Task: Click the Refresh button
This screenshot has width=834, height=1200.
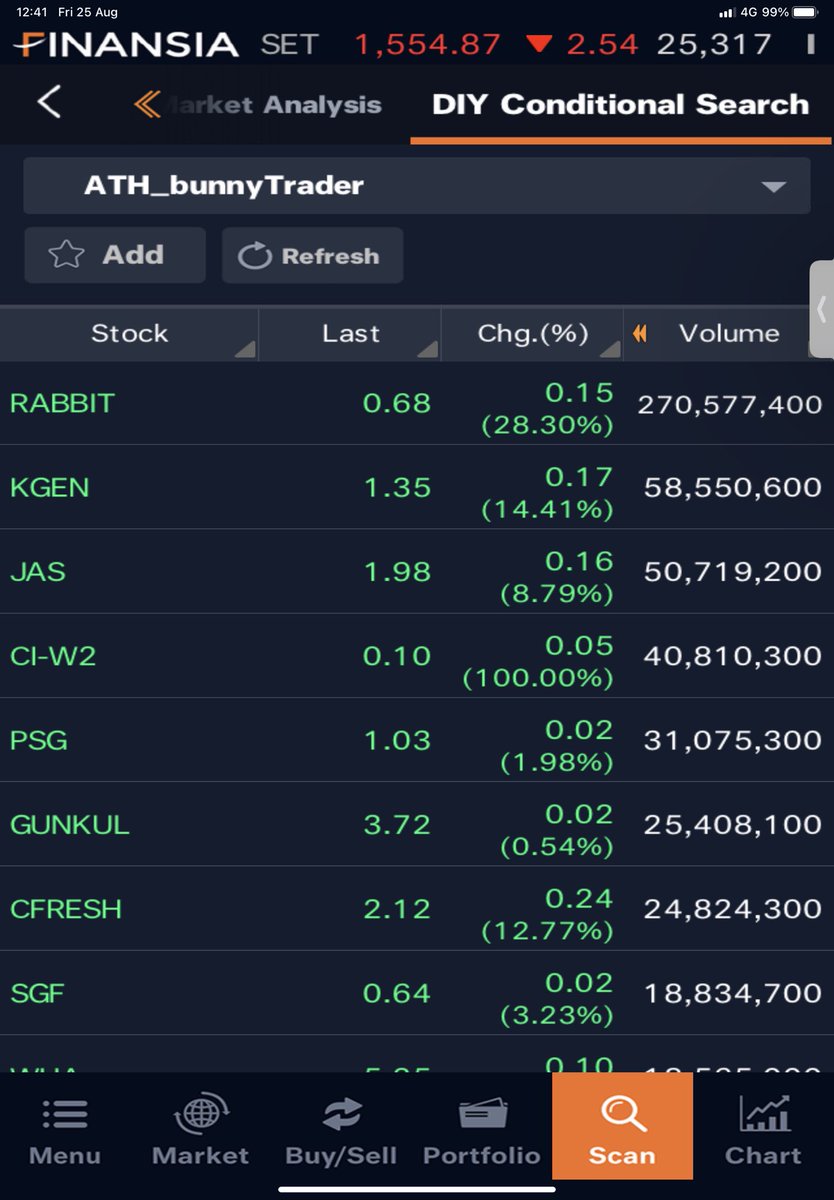Action: (312, 255)
